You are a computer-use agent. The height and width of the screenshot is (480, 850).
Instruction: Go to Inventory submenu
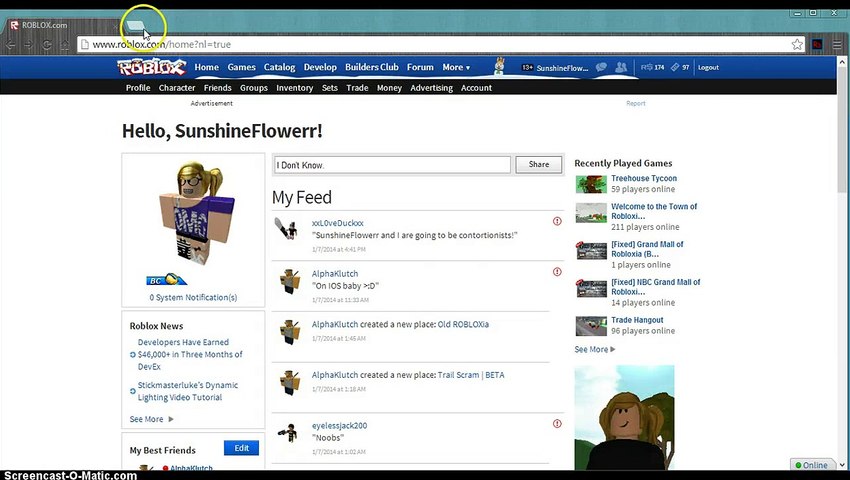[x=294, y=87]
